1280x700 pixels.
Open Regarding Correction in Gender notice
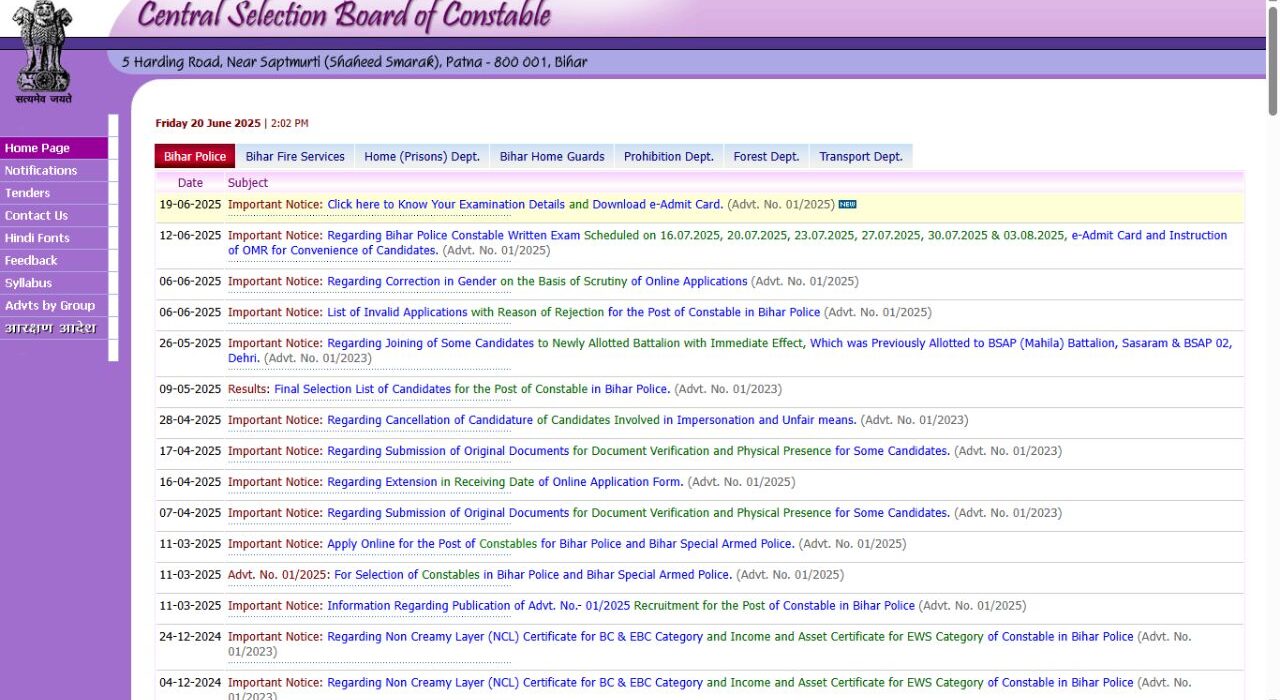point(412,281)
